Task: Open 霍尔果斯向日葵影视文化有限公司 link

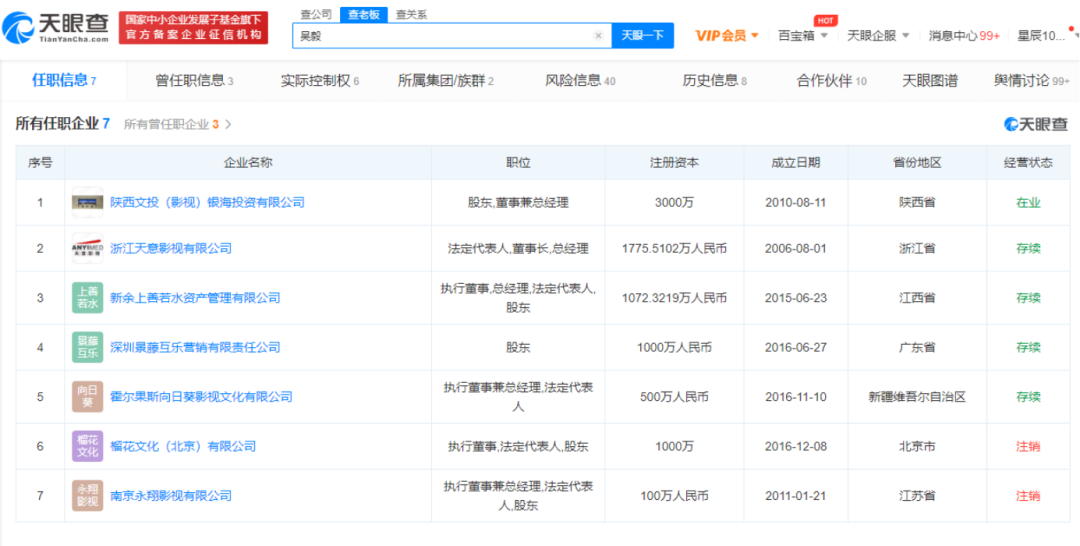Action: [x=201, y=397]
